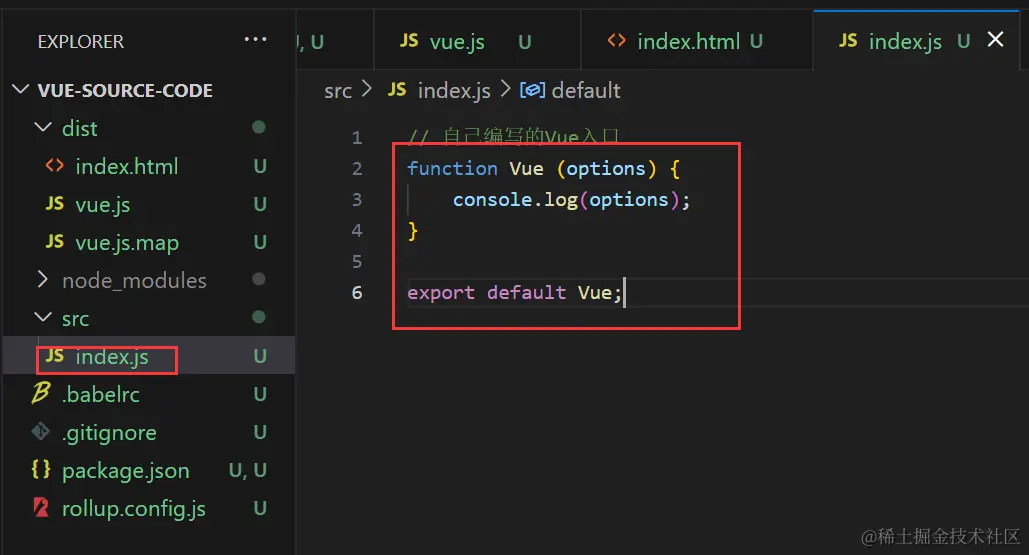This screenshot has width=1029, height=555.
Task: Click the git icon beside .gitignore
Action: (41, 432)
